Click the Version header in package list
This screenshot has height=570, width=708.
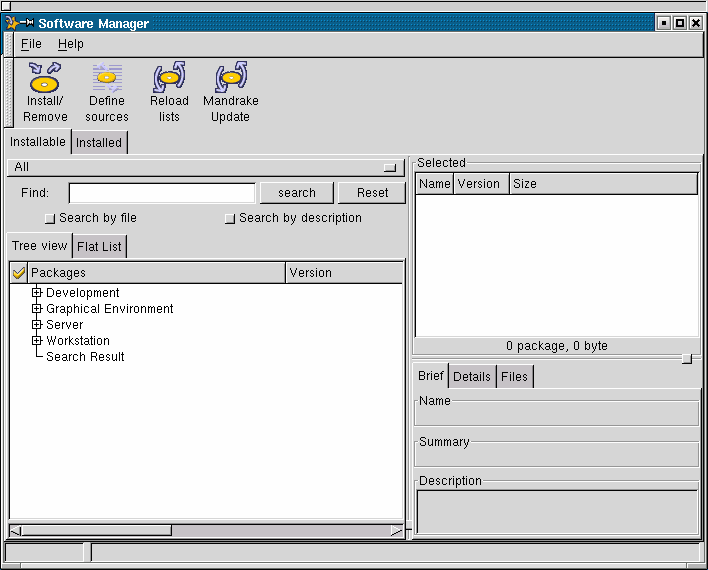pyautogui.click(x=345, y=273)
